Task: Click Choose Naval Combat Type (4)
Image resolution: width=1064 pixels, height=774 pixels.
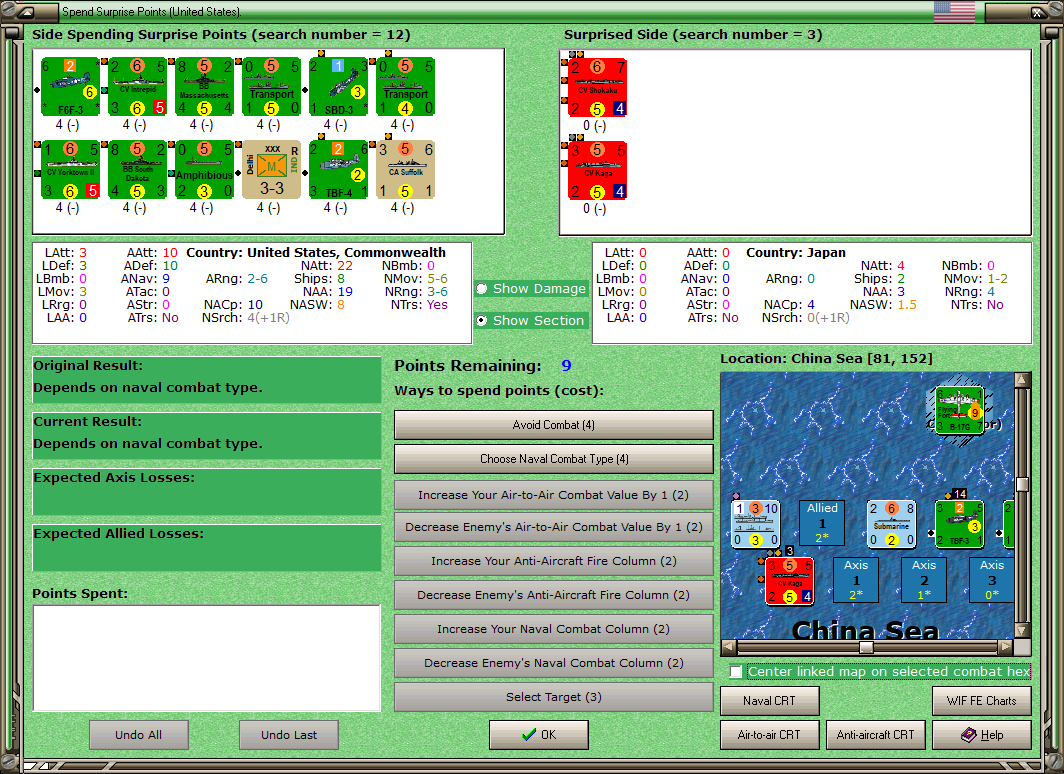Action: pyautogui.click(x=554, y=459)
